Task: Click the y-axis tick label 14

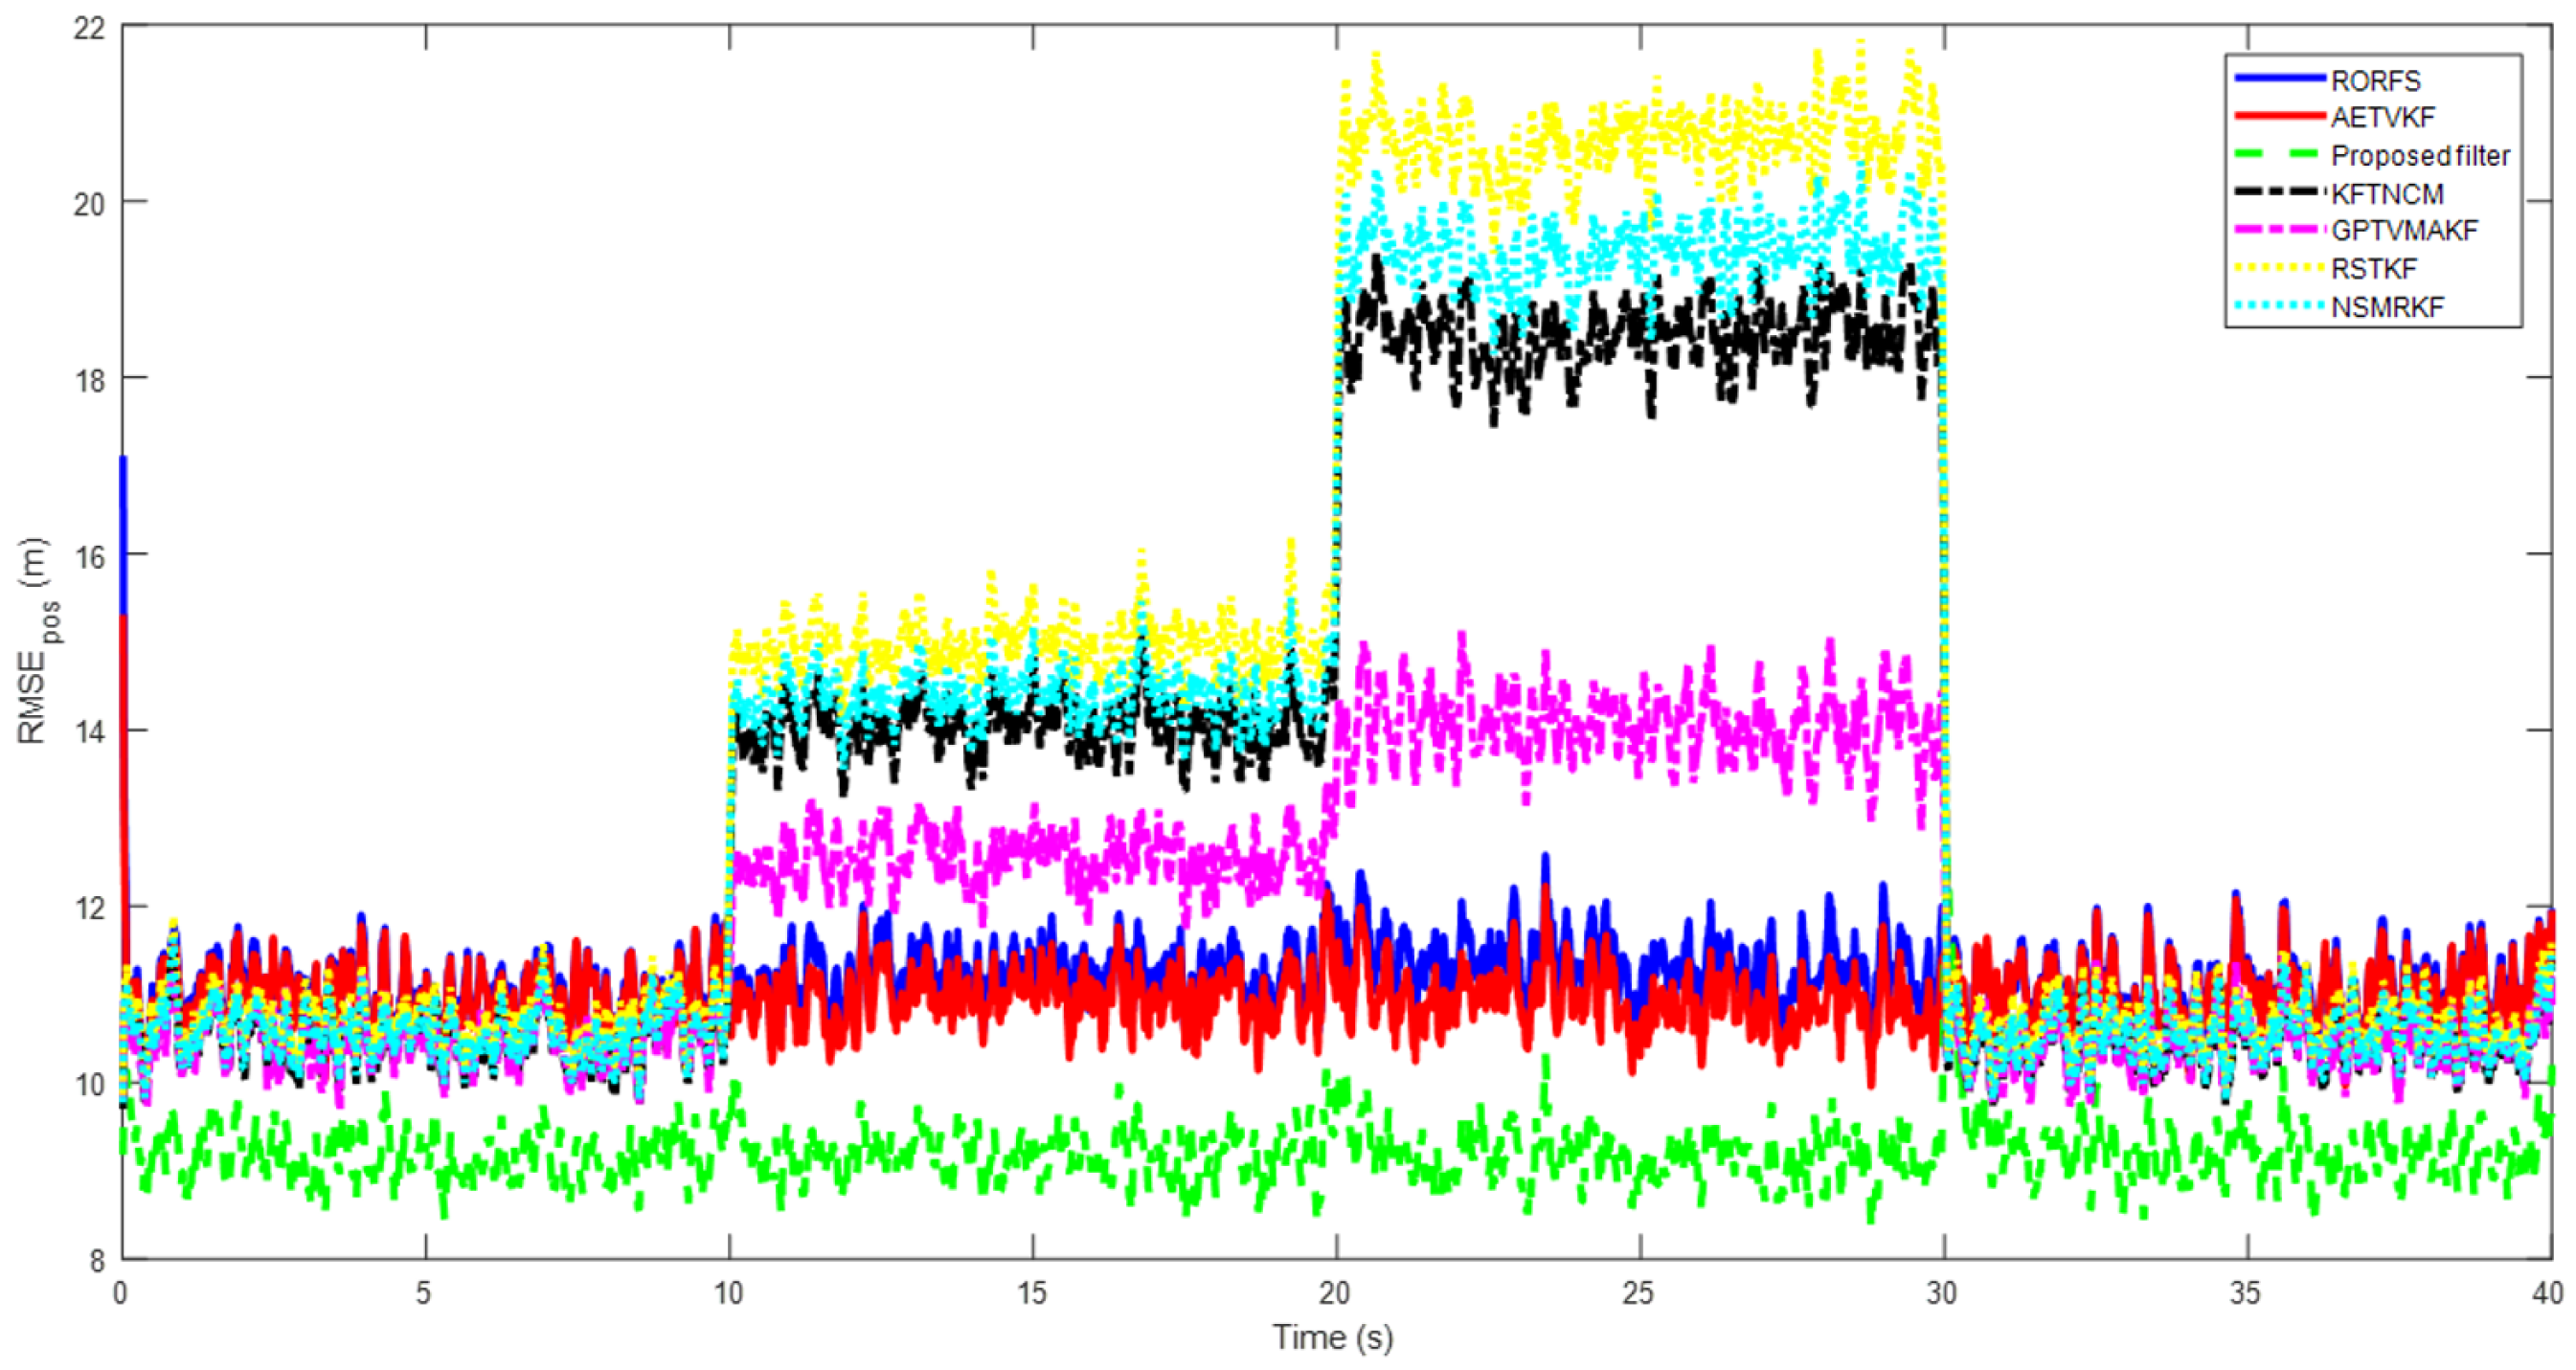Action: [89, 731]
